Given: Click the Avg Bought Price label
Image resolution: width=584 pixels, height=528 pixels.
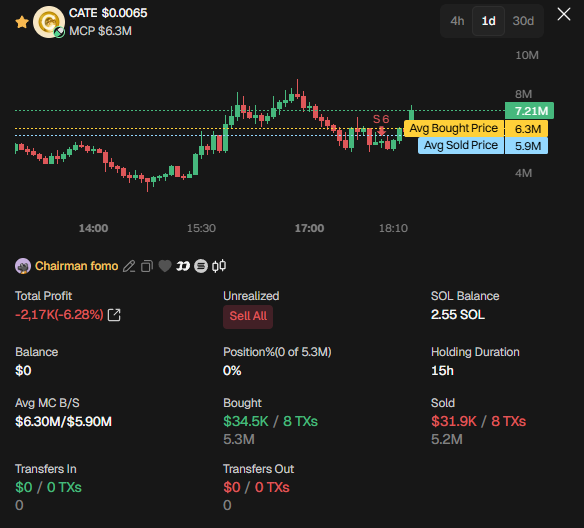Looking at the screenshot, I should tap(454, 128).
